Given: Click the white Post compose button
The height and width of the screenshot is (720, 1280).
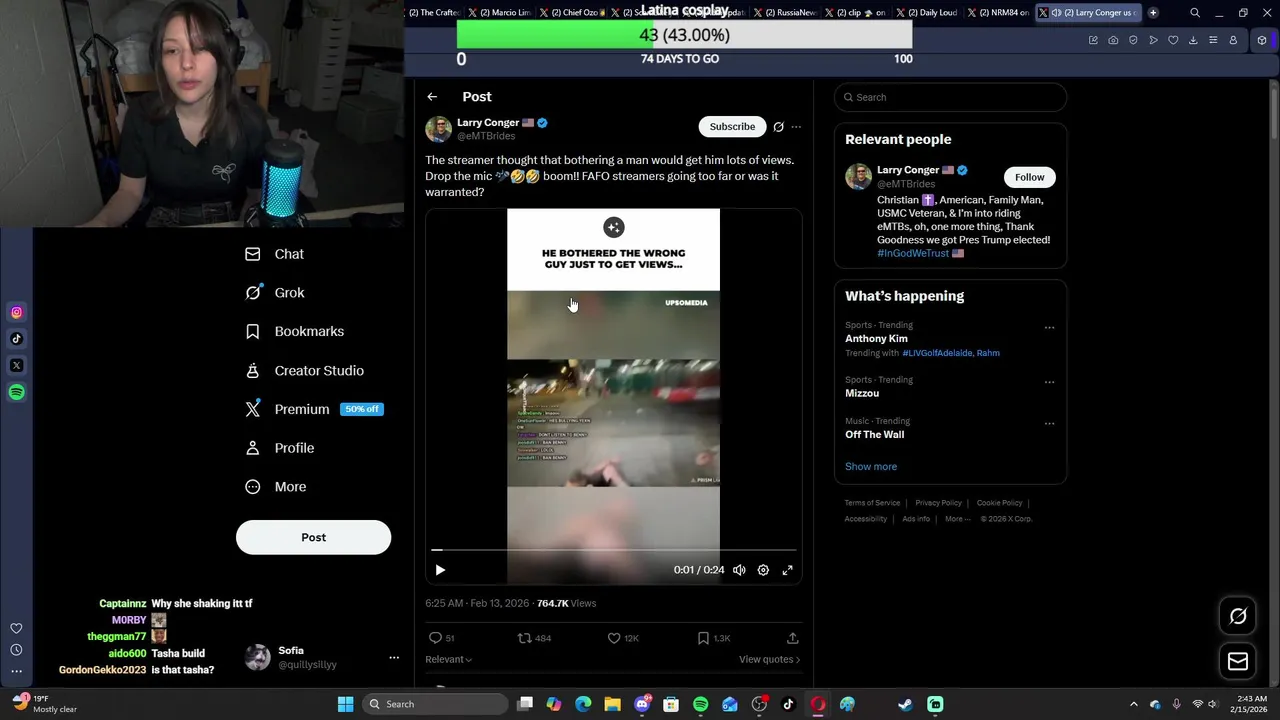Looking at the screenshot, I should coord(313,537).
